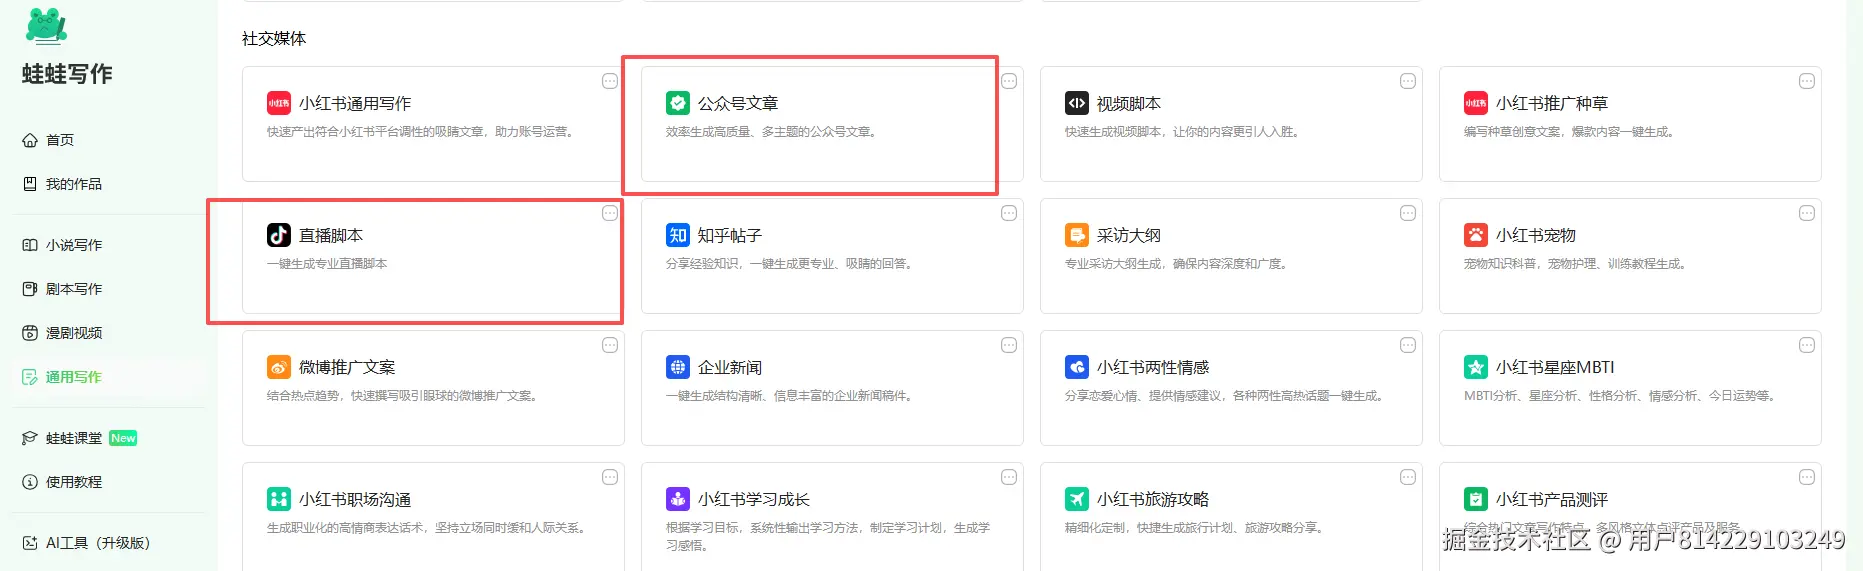Click the blue globe icon on 企业新闻
This screenshot has height=571, width=1863.
(x=678, y=367)
